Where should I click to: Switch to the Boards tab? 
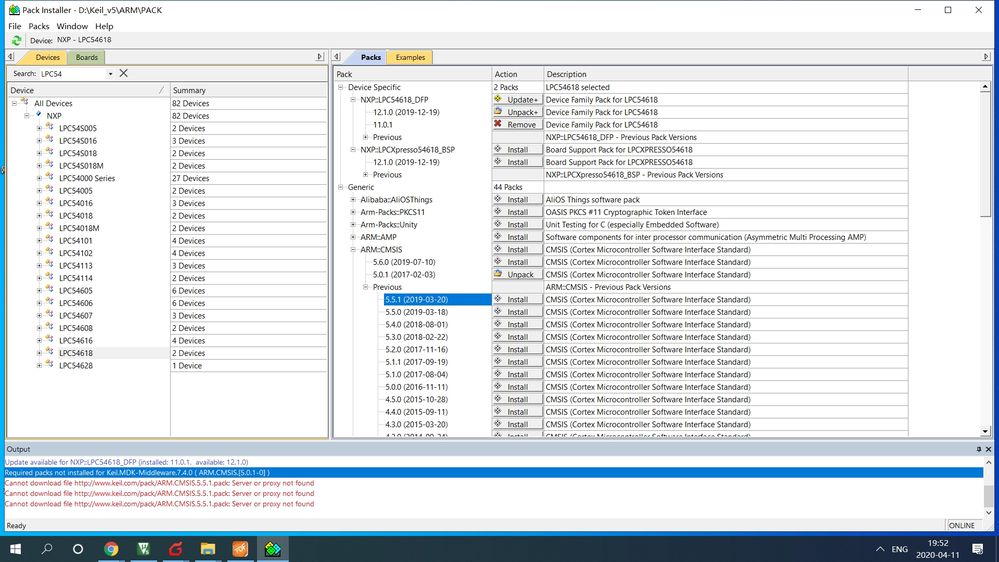[x=87, y=57]
